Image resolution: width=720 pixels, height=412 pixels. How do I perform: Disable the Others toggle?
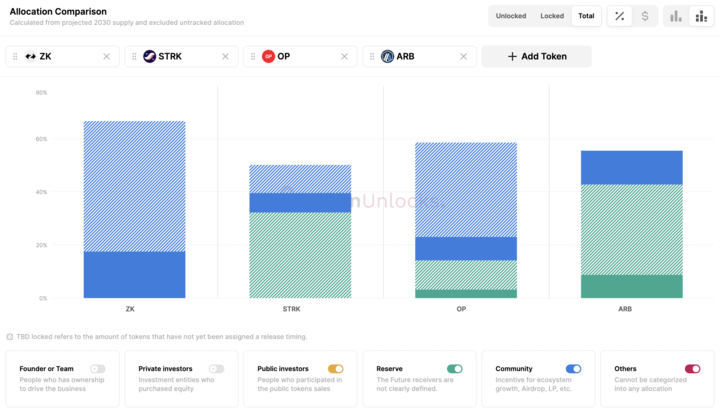tap(692, 369)
